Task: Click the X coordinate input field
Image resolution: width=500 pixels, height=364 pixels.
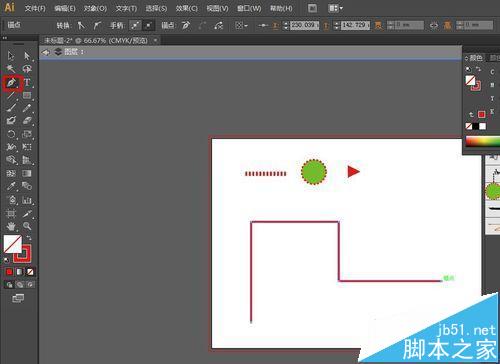Action: [304, 25]
